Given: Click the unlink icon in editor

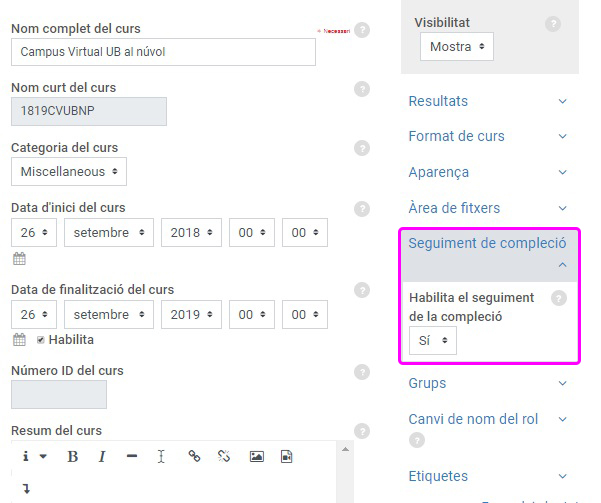Looking at the screenshot, I should (224, 457).
